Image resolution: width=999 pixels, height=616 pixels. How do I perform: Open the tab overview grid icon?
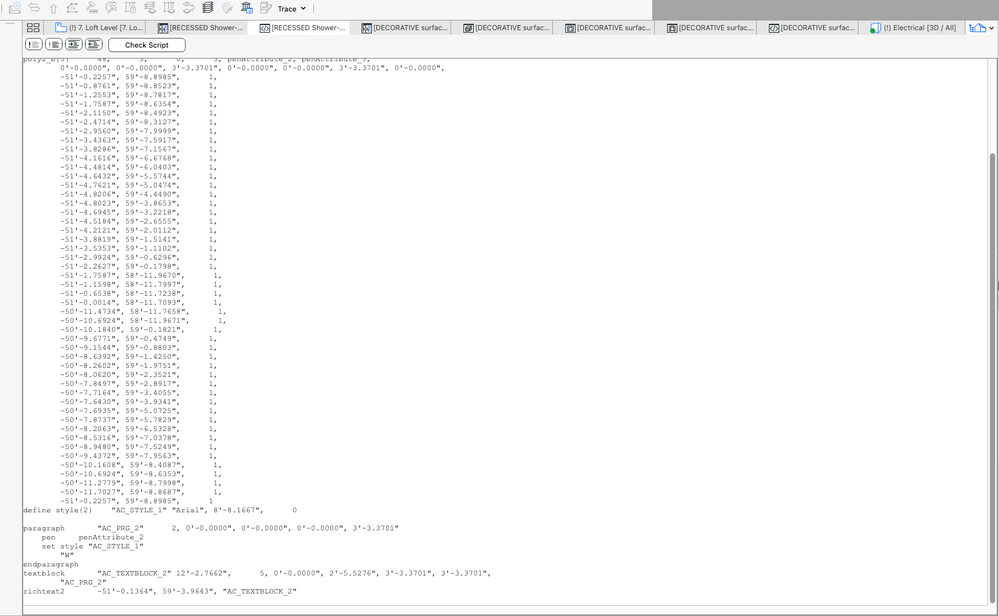[x=33, y=27]
